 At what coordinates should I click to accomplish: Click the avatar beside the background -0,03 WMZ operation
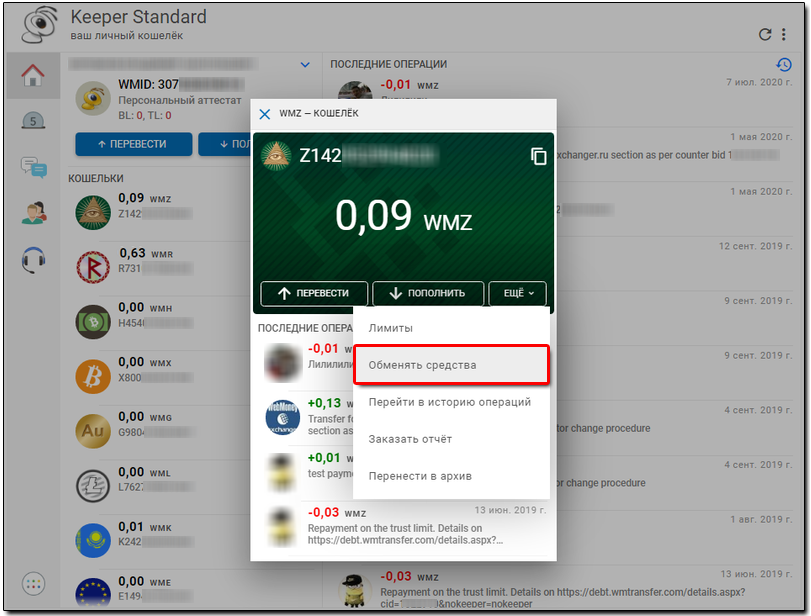point(355,590)
